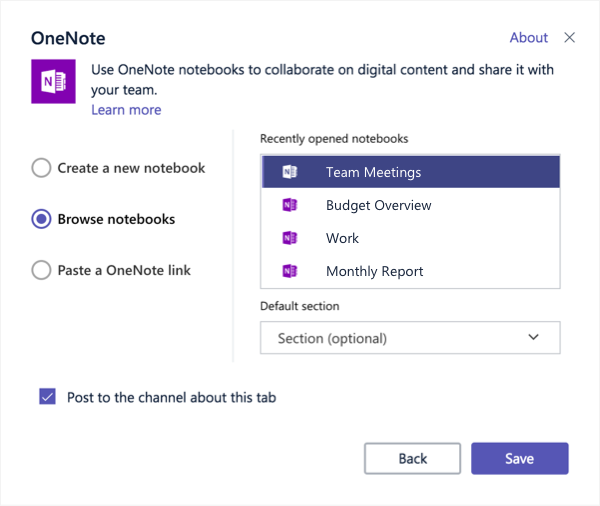This screenshot has height=506, width=600.
Task: Choose the Browse notebooks radio button
Action: pyautogui.click(x=41, y=219)
